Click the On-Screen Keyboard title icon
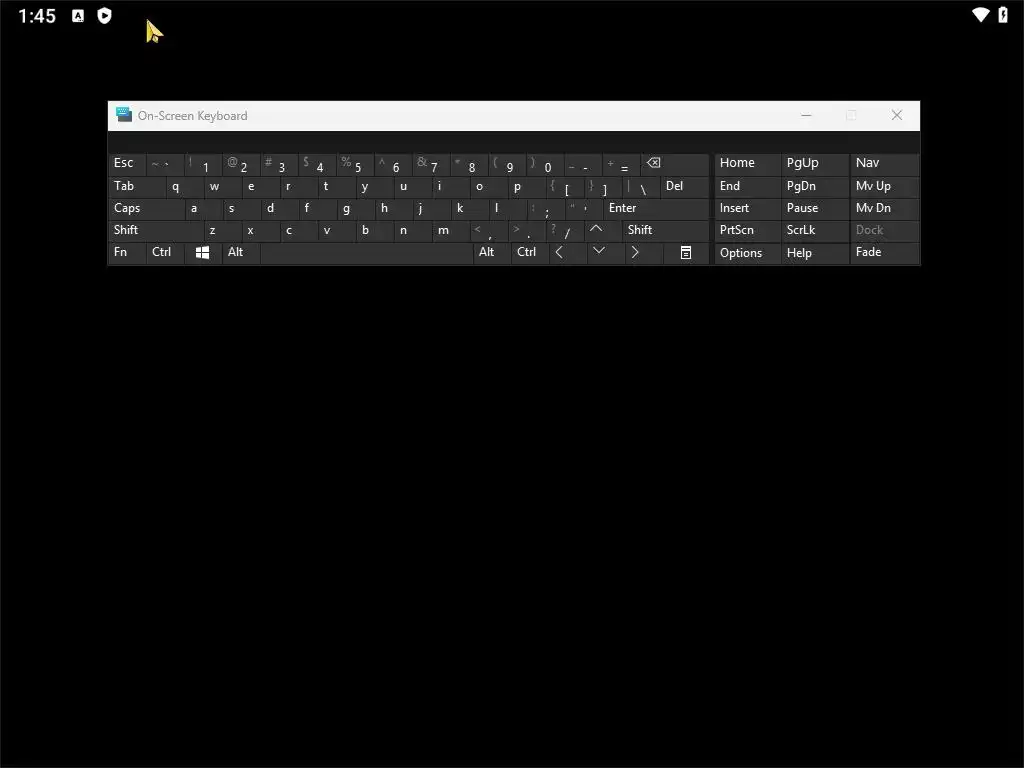Viewport: 1024px width, 768px height. click(x=123, y=115)
